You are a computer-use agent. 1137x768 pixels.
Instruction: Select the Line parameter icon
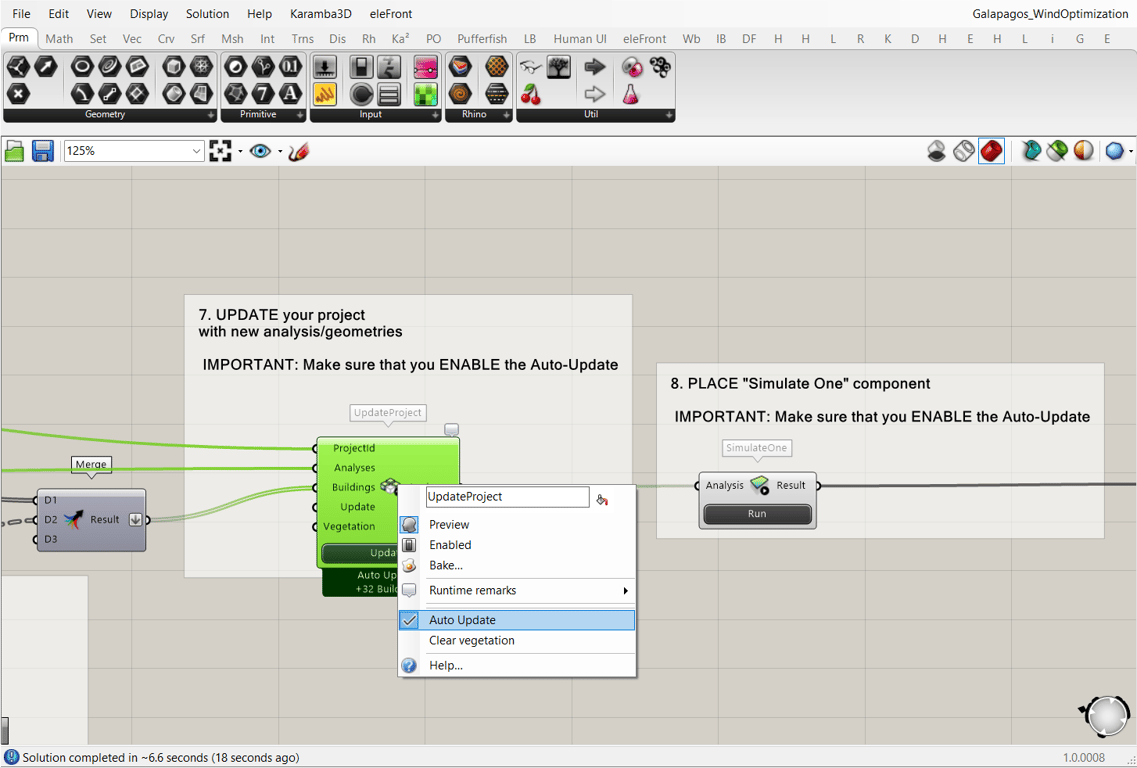pyautogui.click(x=110, y=94)
